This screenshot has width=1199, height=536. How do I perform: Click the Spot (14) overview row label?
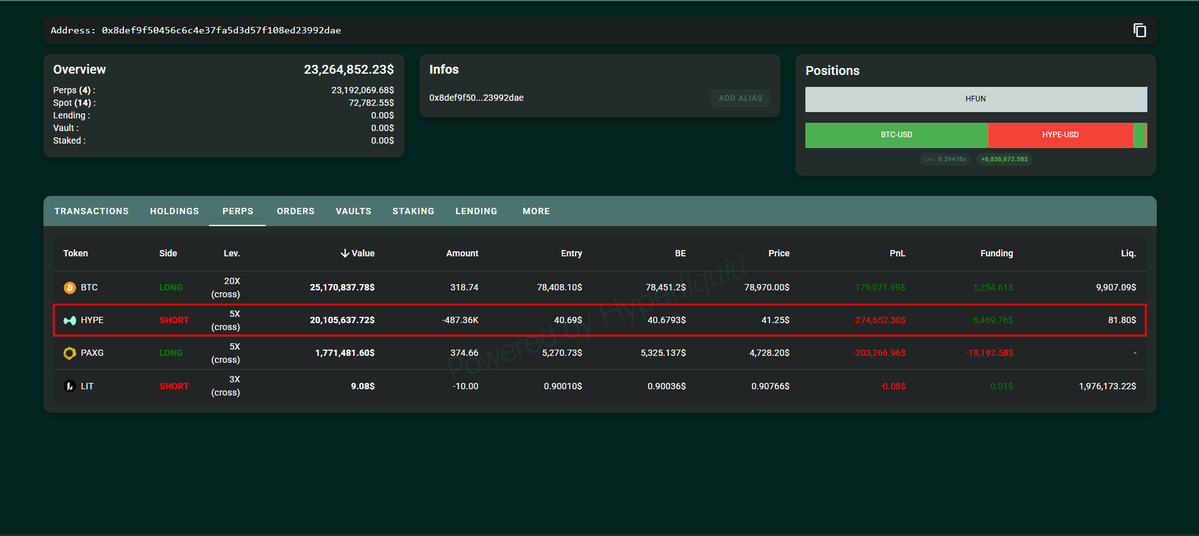(x=74, y=102)
